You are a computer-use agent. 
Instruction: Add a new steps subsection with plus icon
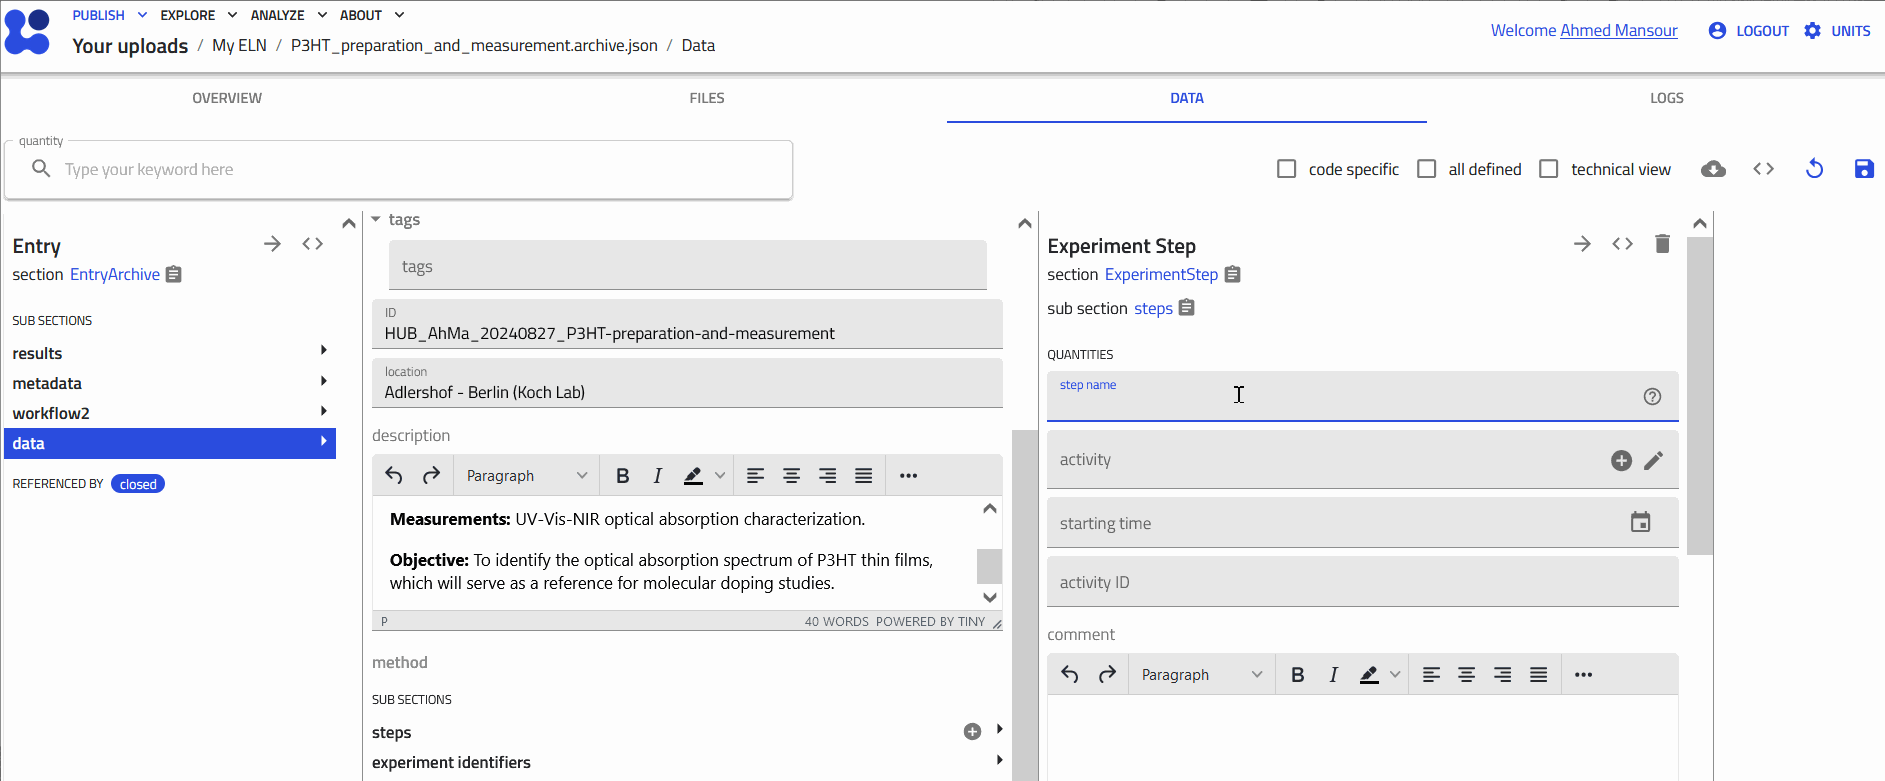[972, 732]
